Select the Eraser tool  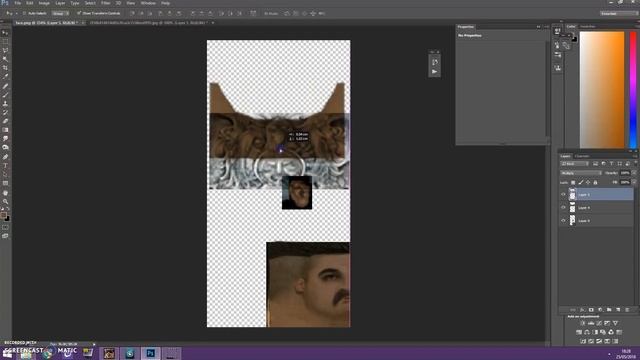[5, 121]
